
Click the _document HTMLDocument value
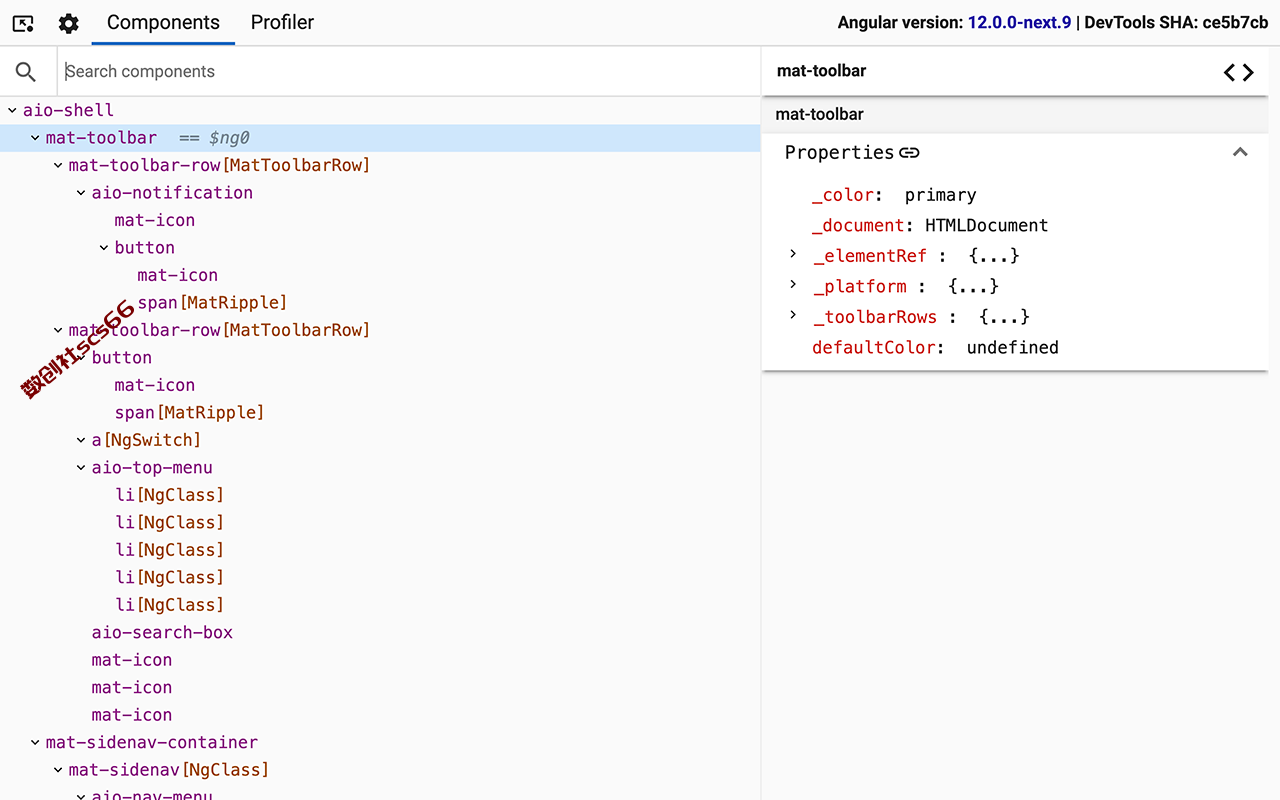pos(986,225)
